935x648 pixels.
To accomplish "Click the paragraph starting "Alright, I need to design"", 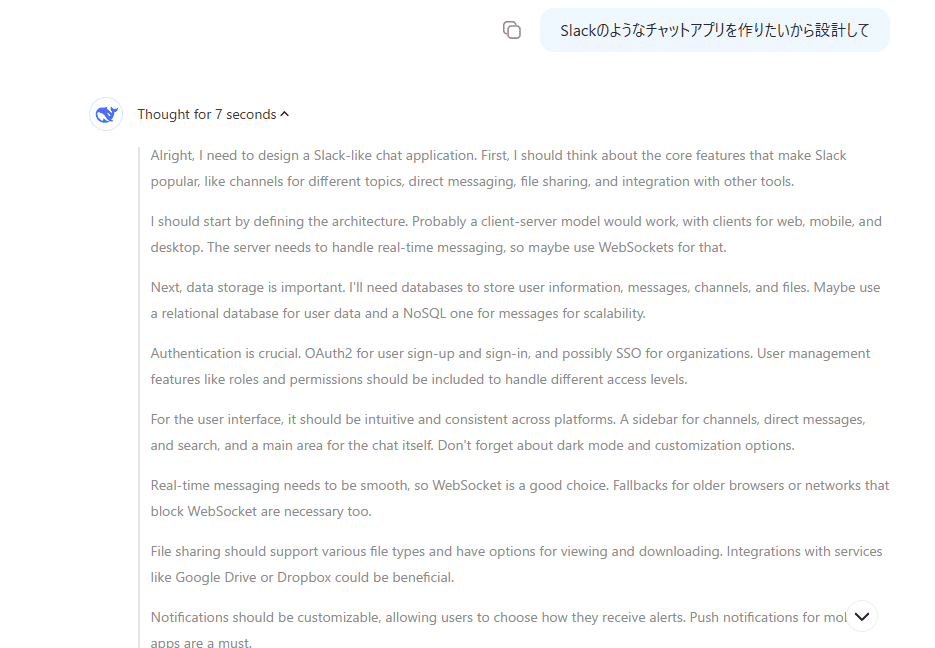I will coord(500,168).
